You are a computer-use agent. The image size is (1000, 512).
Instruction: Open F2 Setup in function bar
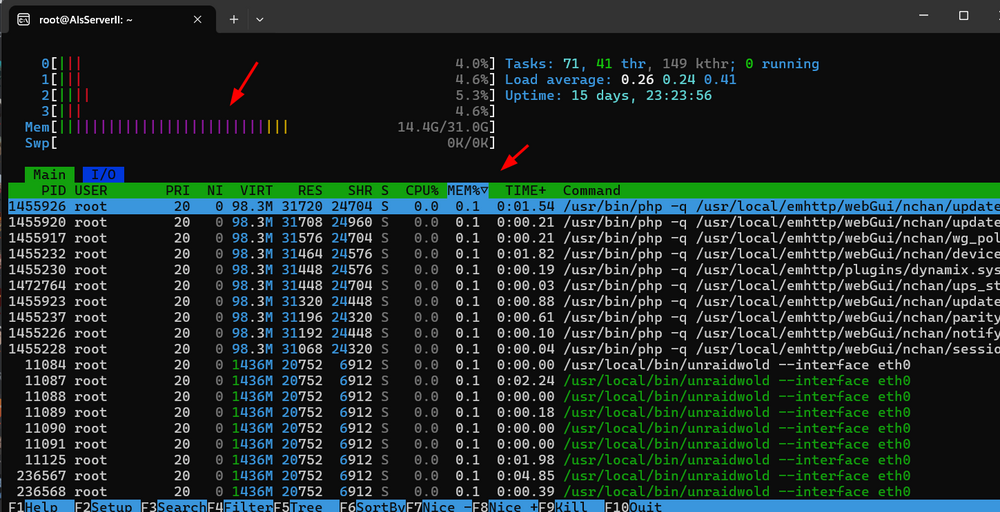tap(107, 507)
